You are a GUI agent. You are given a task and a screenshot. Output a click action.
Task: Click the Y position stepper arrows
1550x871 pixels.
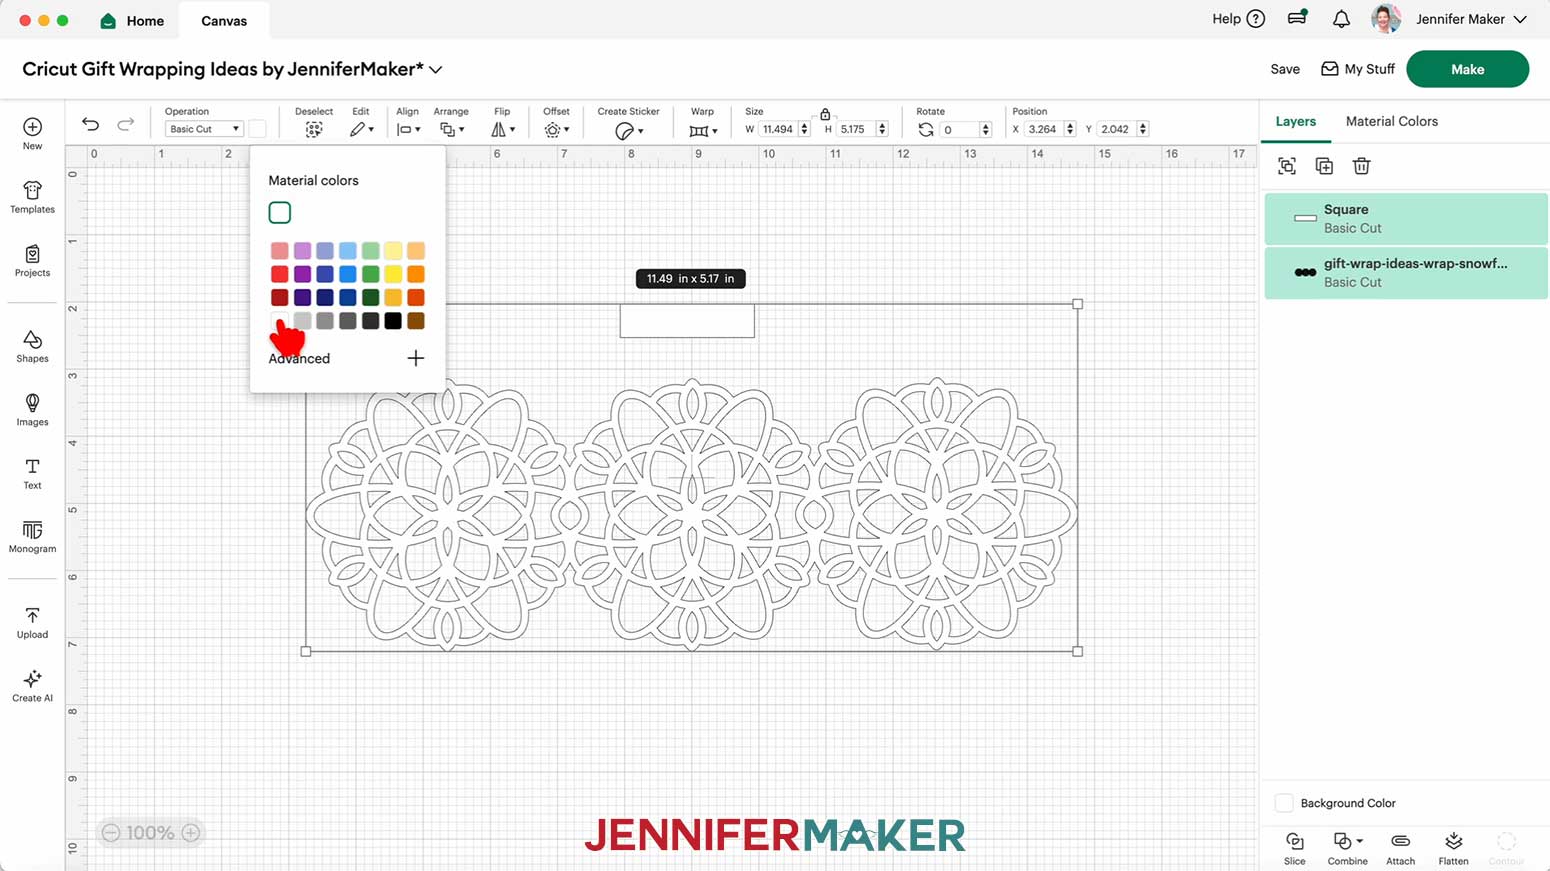[1143, 129]
